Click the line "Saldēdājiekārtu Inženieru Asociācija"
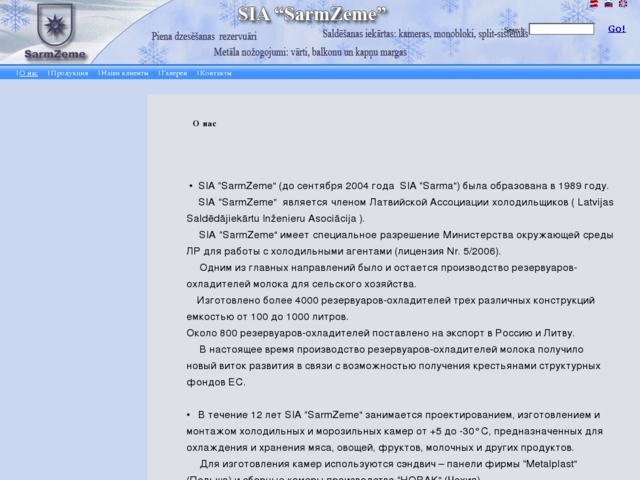640x480 pixels. [276, 219]
